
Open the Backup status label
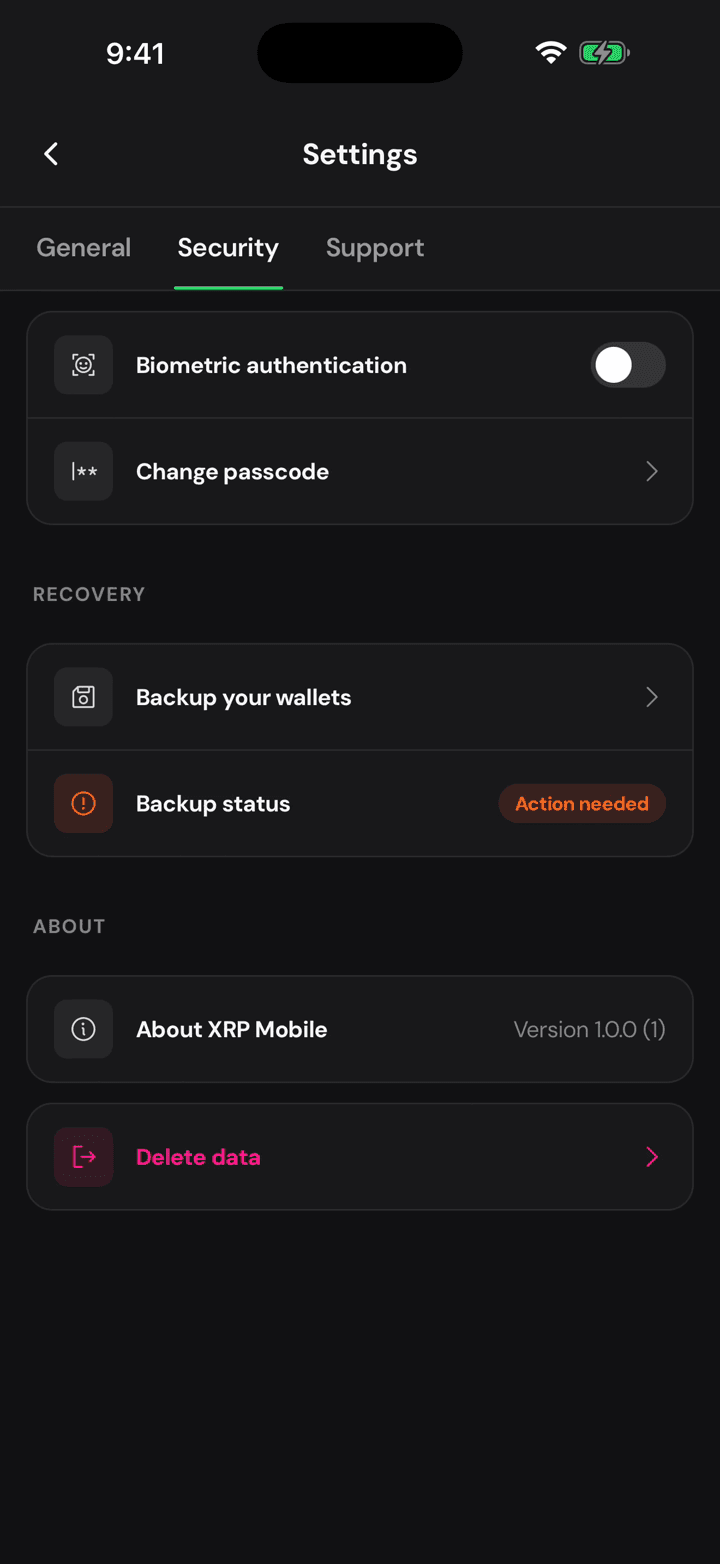click(213, 804)
